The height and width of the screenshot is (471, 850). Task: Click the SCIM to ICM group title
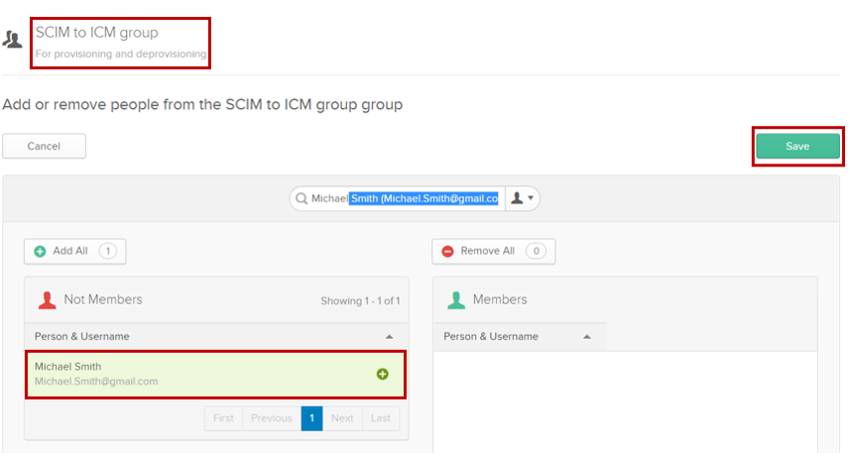[x=97, y=33]
